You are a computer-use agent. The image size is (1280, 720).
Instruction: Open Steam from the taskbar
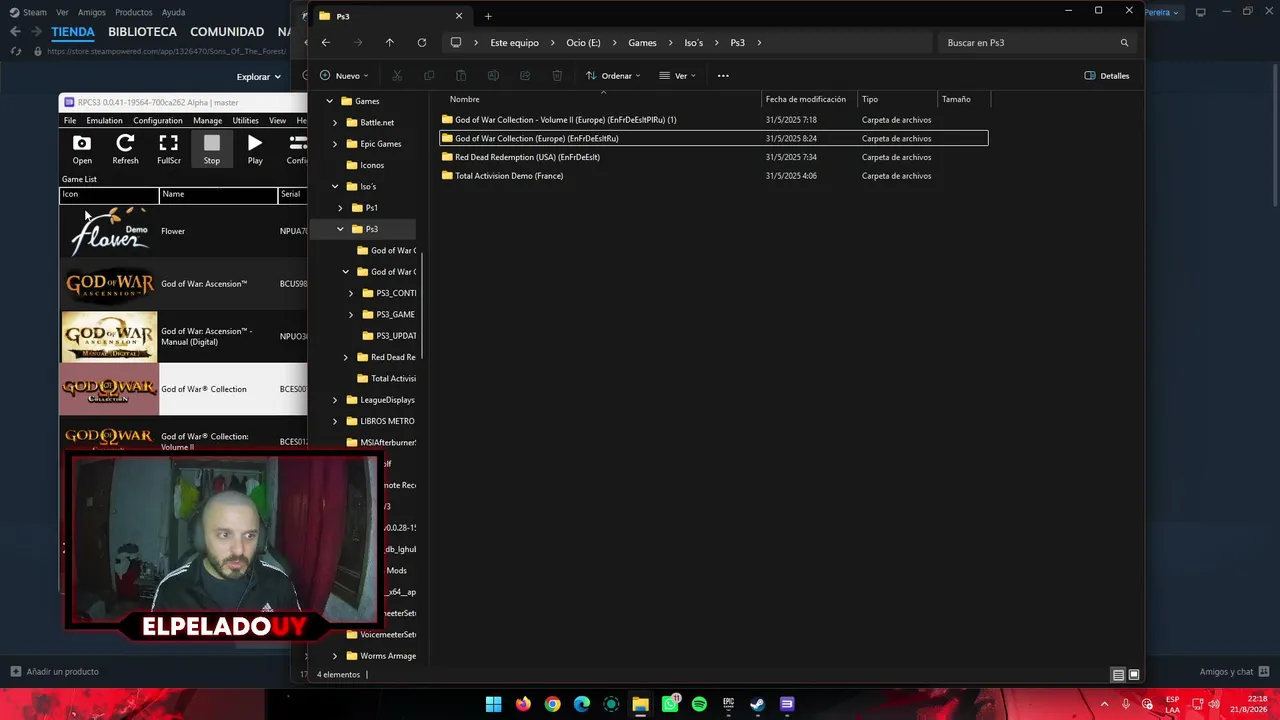coord(758,704)
